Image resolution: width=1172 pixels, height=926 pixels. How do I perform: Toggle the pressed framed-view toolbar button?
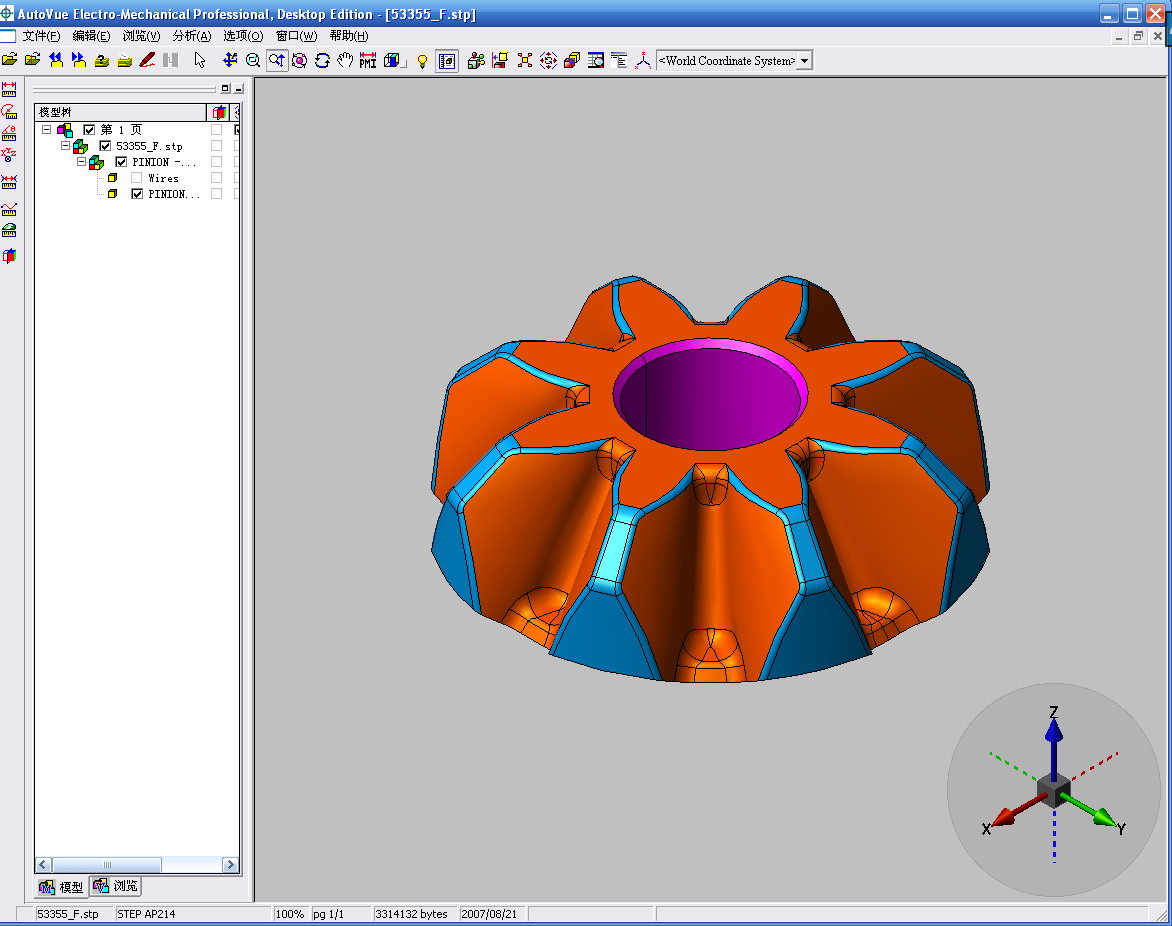447,61
